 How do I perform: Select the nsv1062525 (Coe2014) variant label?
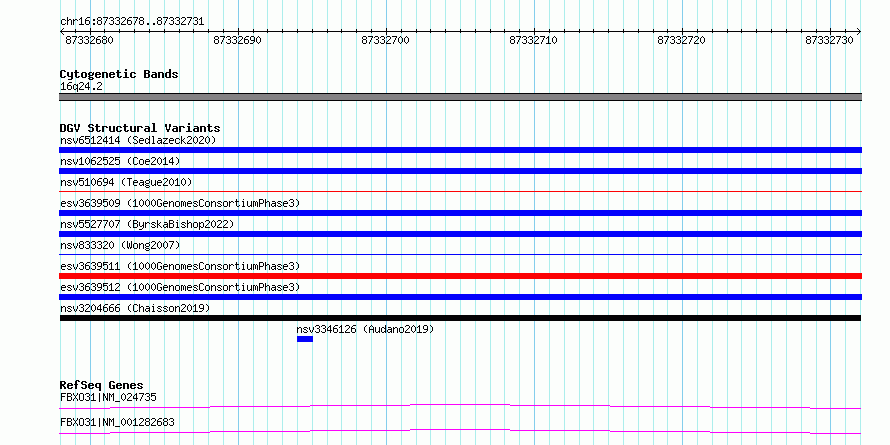tap(120, 161)
